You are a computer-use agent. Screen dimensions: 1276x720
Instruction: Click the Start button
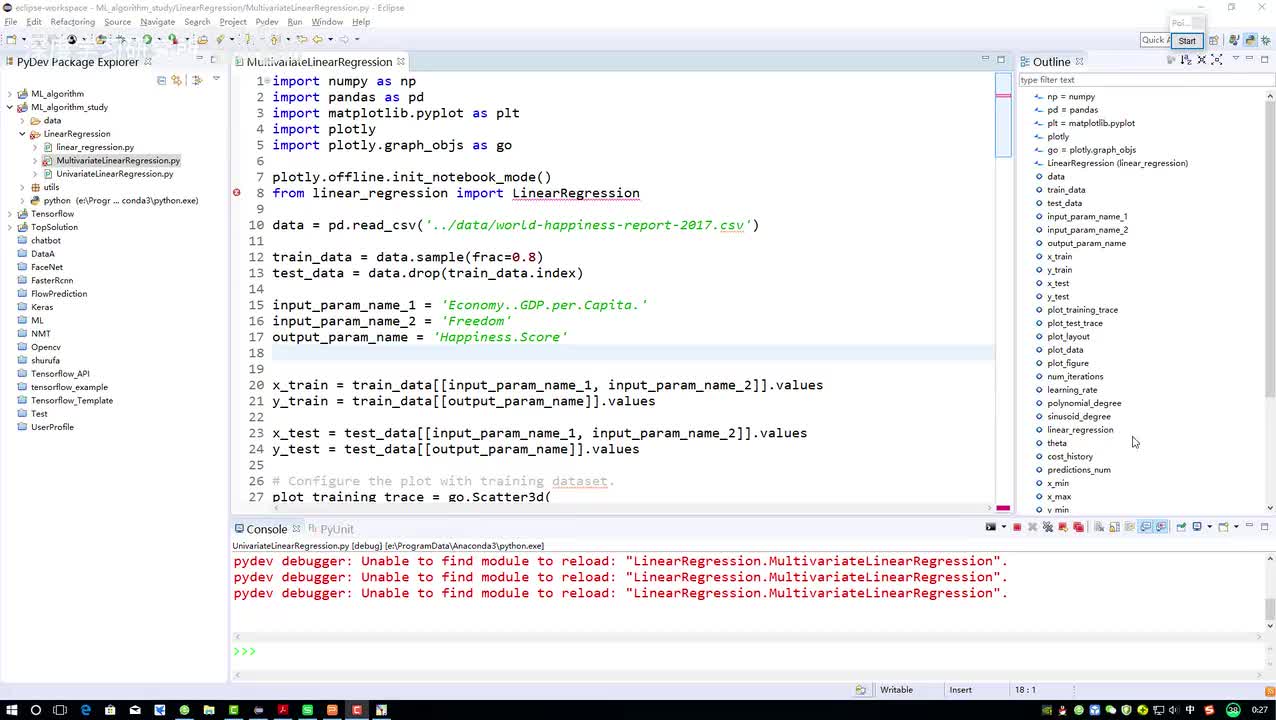(x=1187, y=41)
